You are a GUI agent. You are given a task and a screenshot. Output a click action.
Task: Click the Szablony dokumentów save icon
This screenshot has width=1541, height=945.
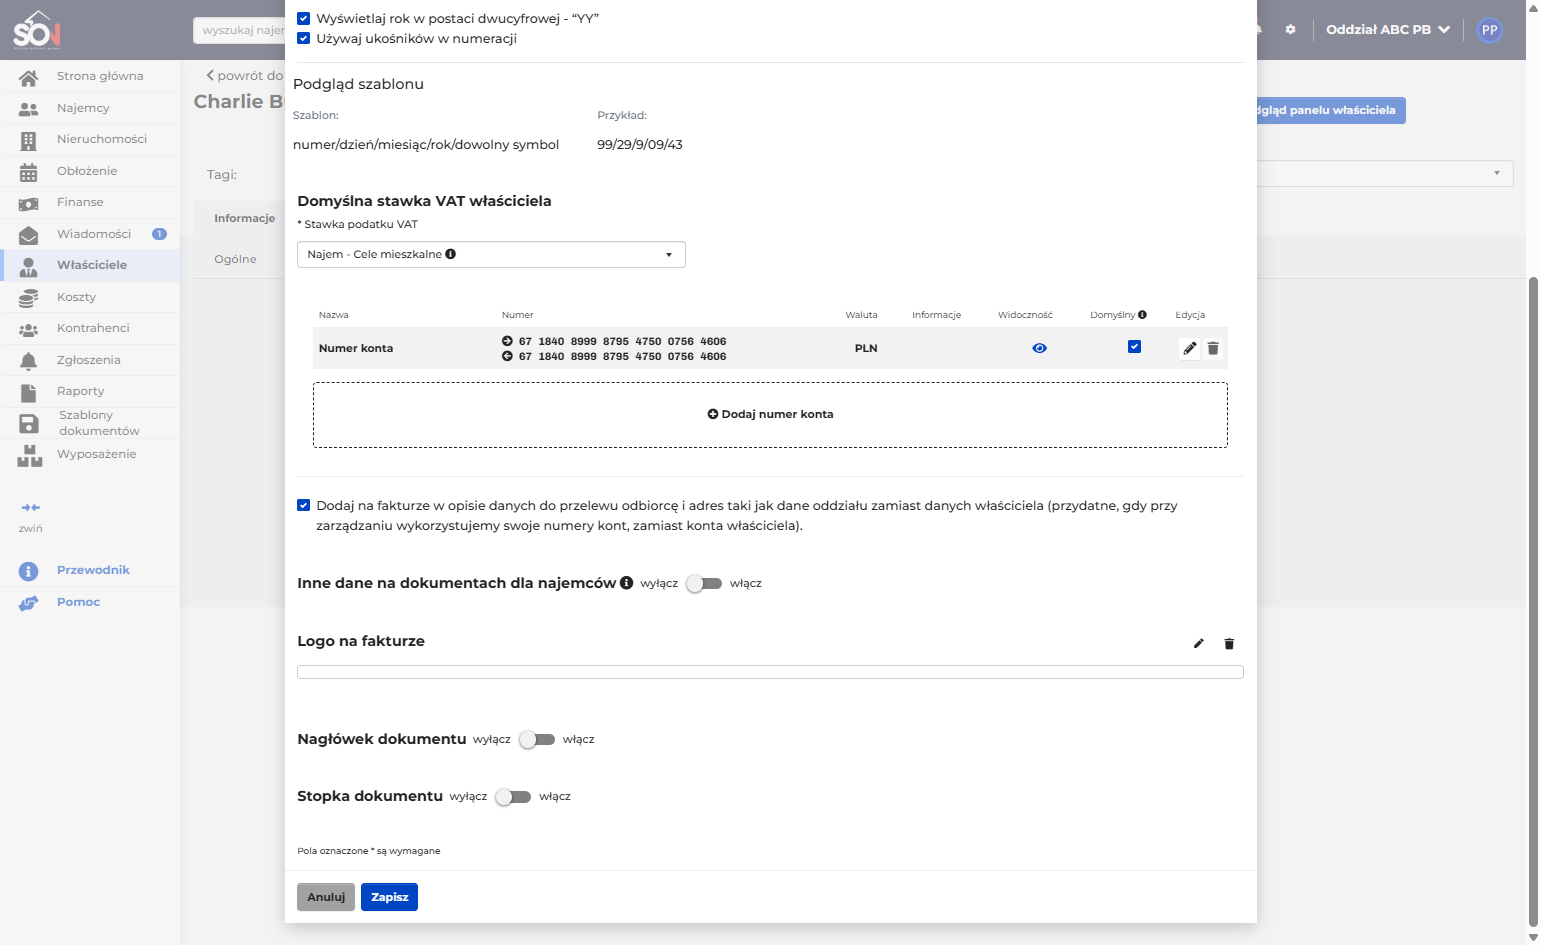point(28,424)
